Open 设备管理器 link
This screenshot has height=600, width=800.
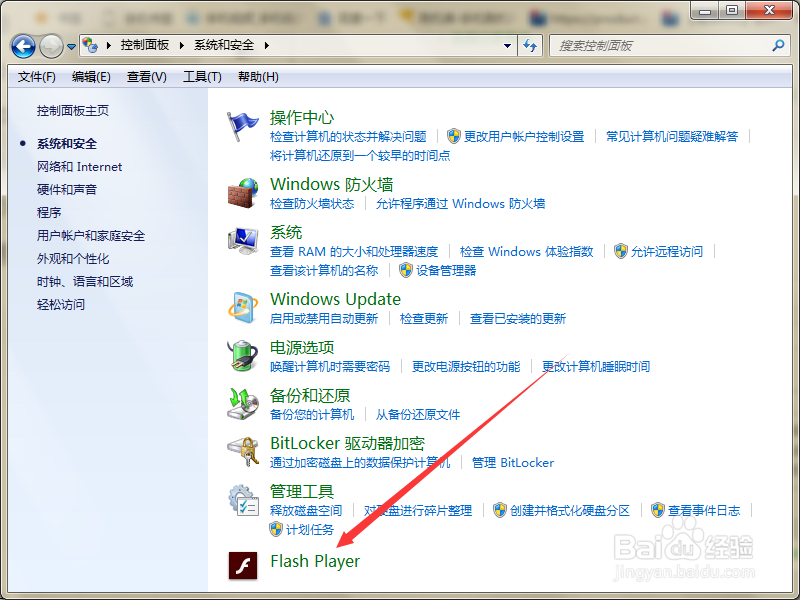coord(446,270)
